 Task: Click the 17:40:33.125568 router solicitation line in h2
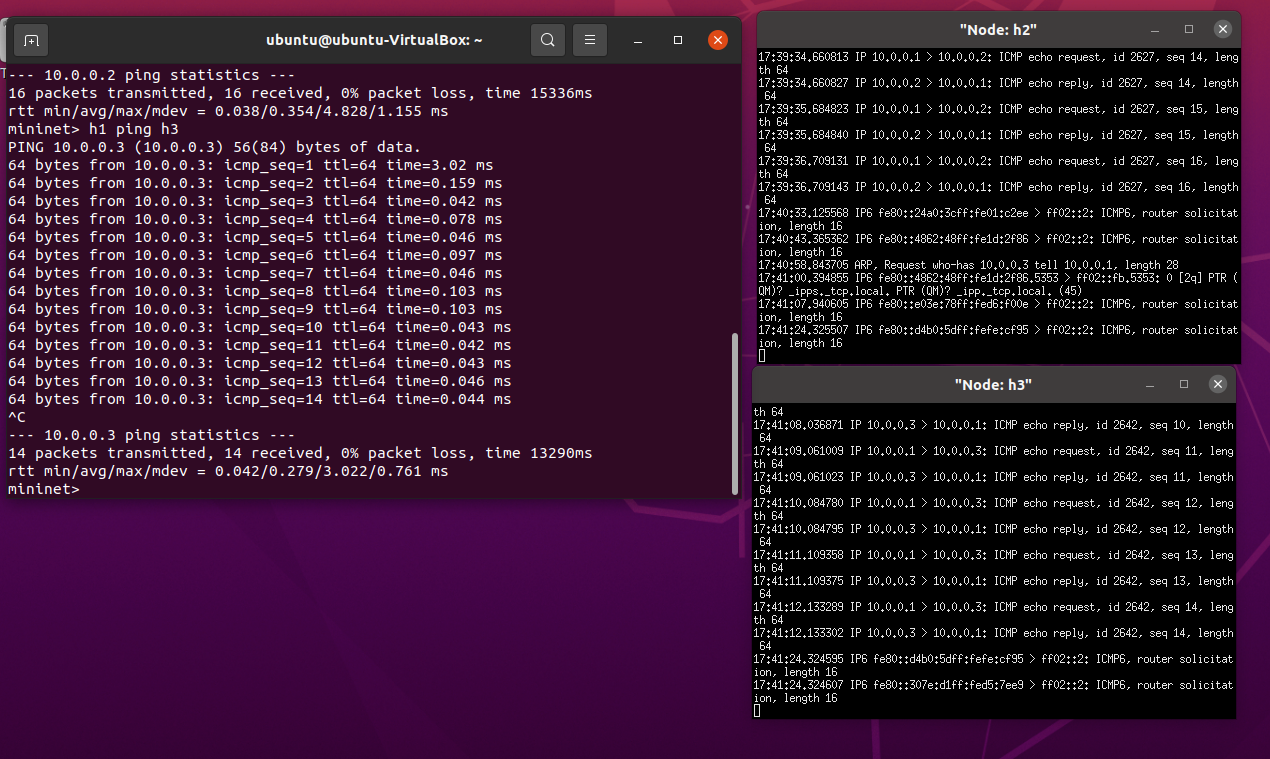click(x=998, y=220)
